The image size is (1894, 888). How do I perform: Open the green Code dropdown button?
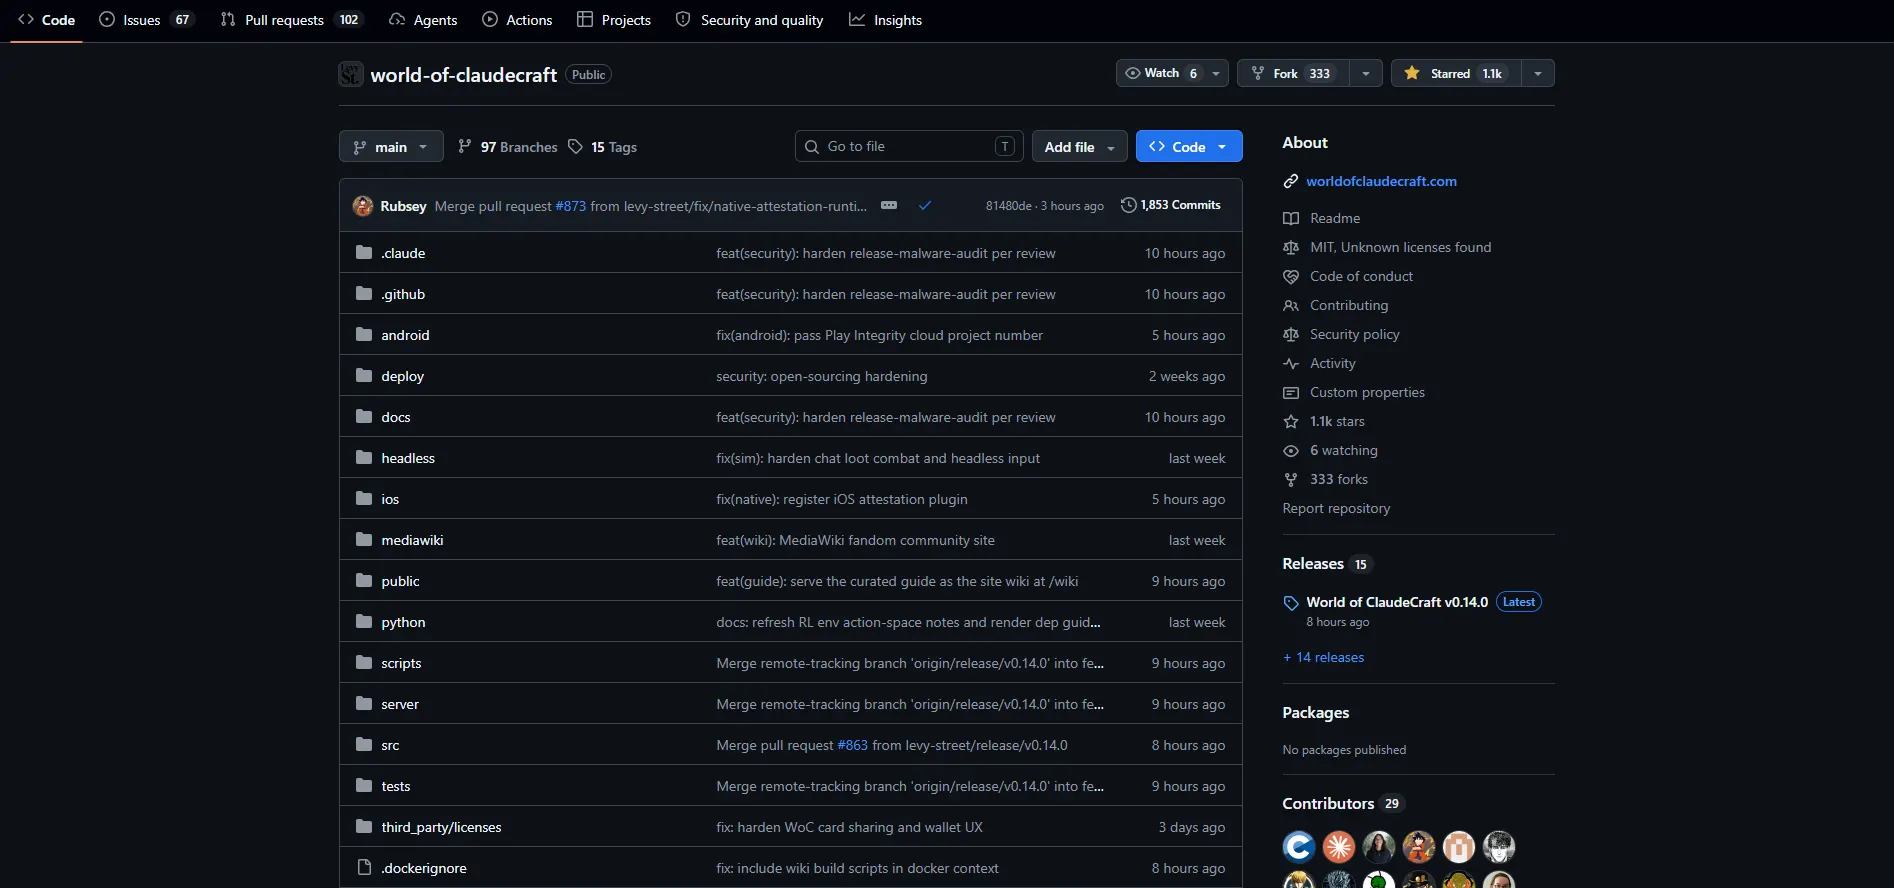pyautogui.click(x=1189, y=146)
